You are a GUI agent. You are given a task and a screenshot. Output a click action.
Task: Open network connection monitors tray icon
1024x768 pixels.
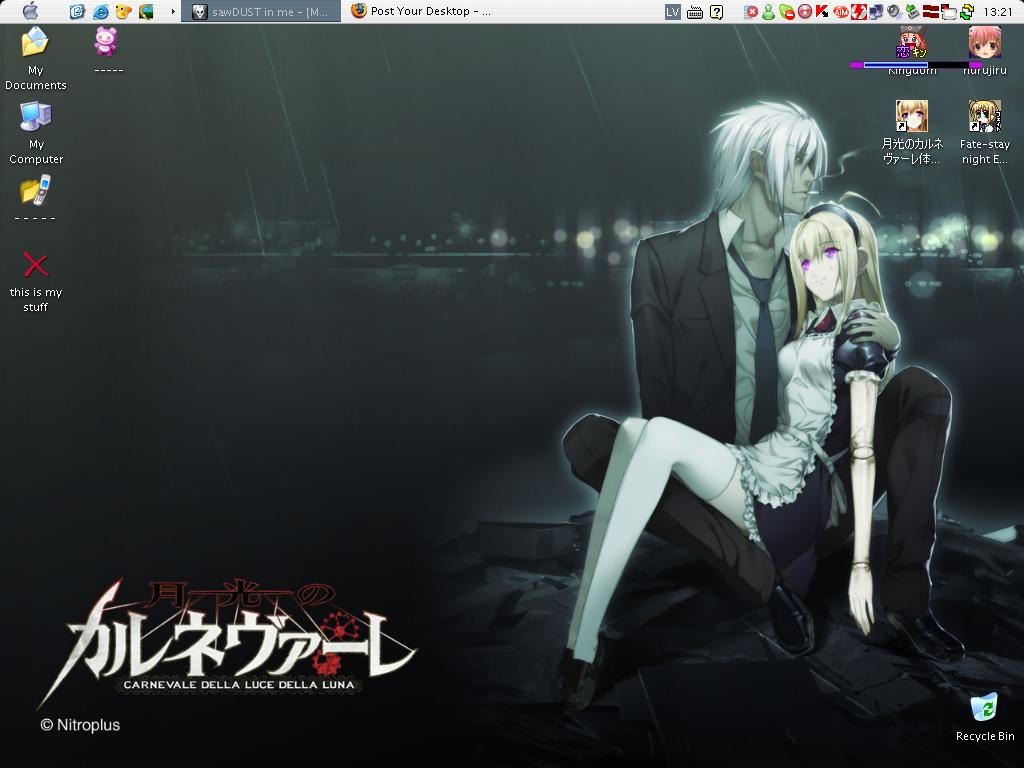[876, 12]
